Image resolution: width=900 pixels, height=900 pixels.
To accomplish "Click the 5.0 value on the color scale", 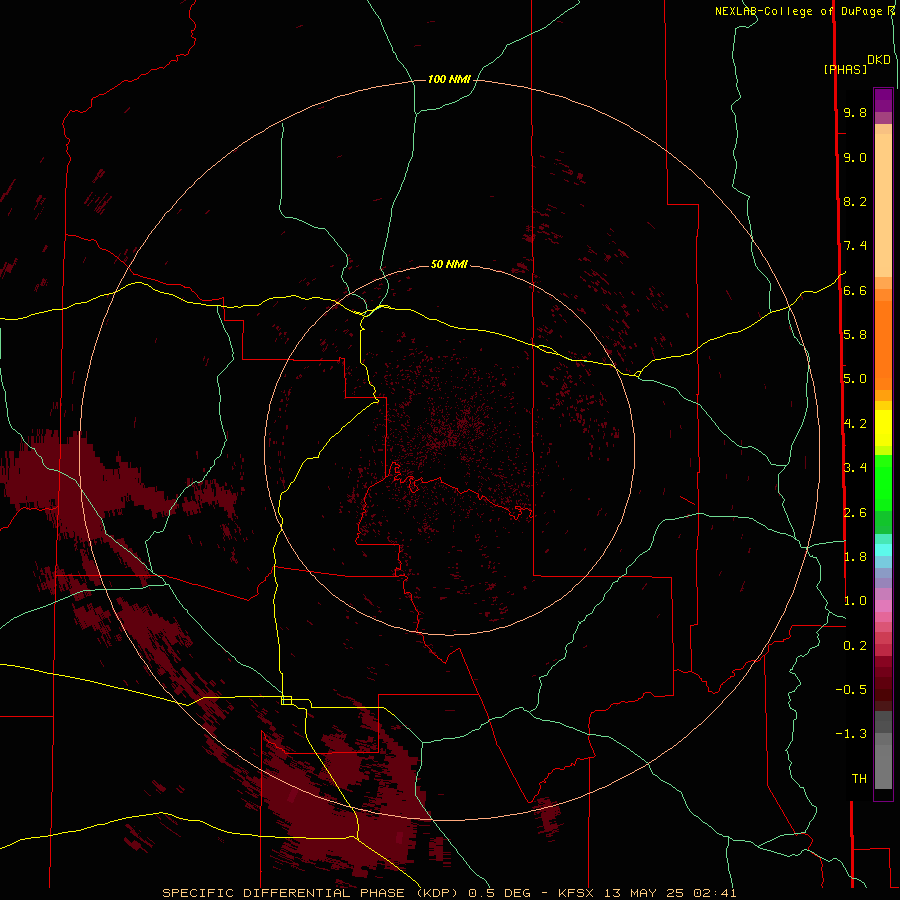I will pos(855,379).
